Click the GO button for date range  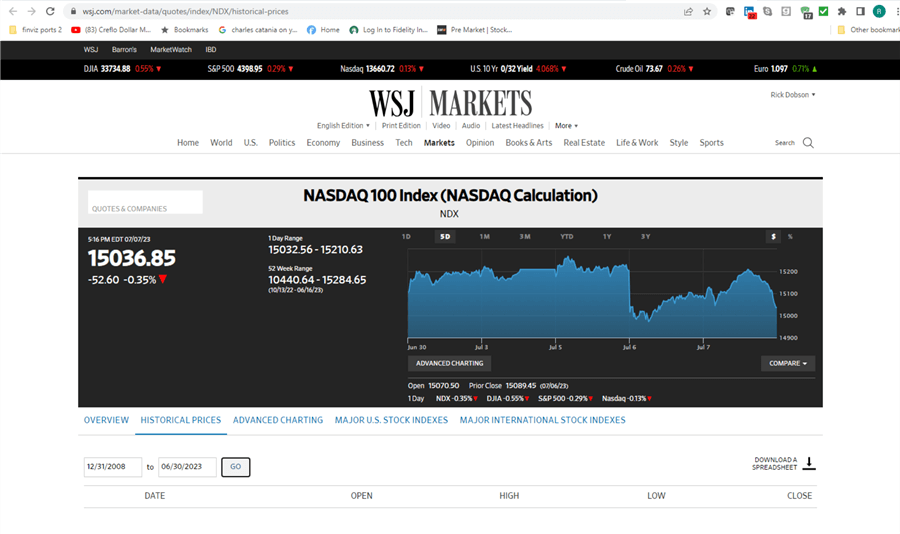pyautogui.click(x=235, y=467)
